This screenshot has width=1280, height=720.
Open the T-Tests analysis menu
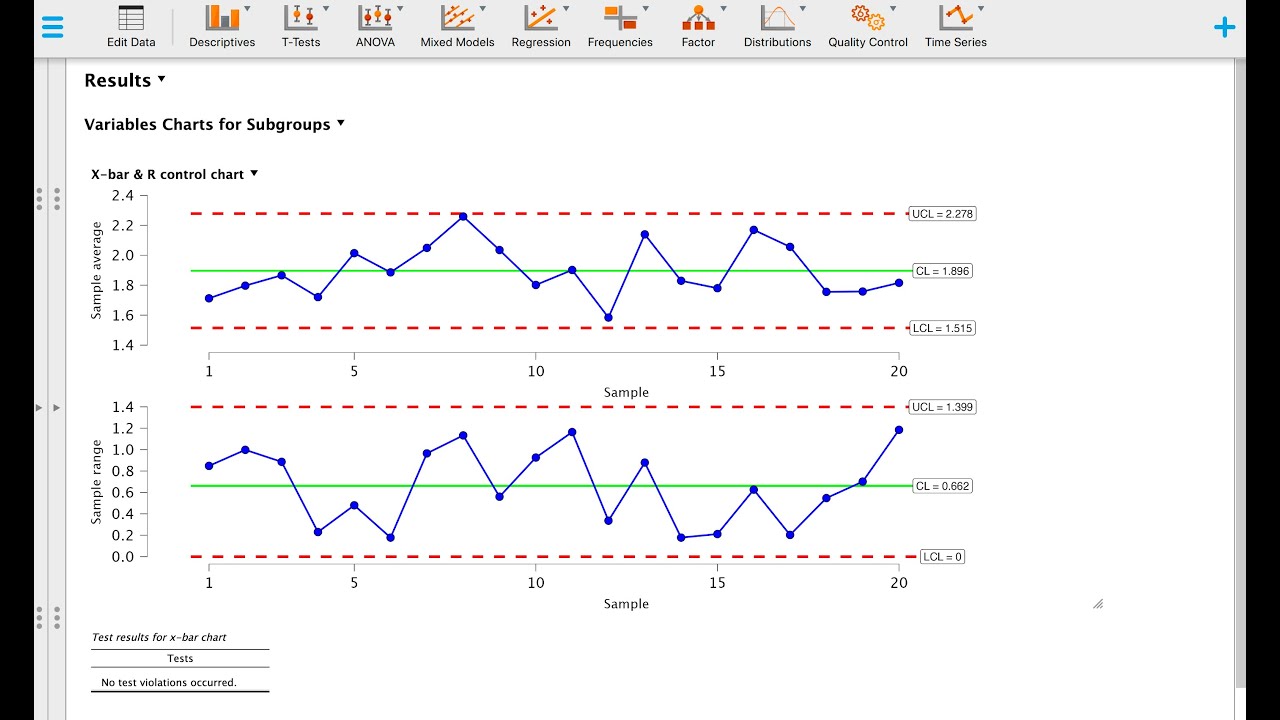[x=300, y=27]
